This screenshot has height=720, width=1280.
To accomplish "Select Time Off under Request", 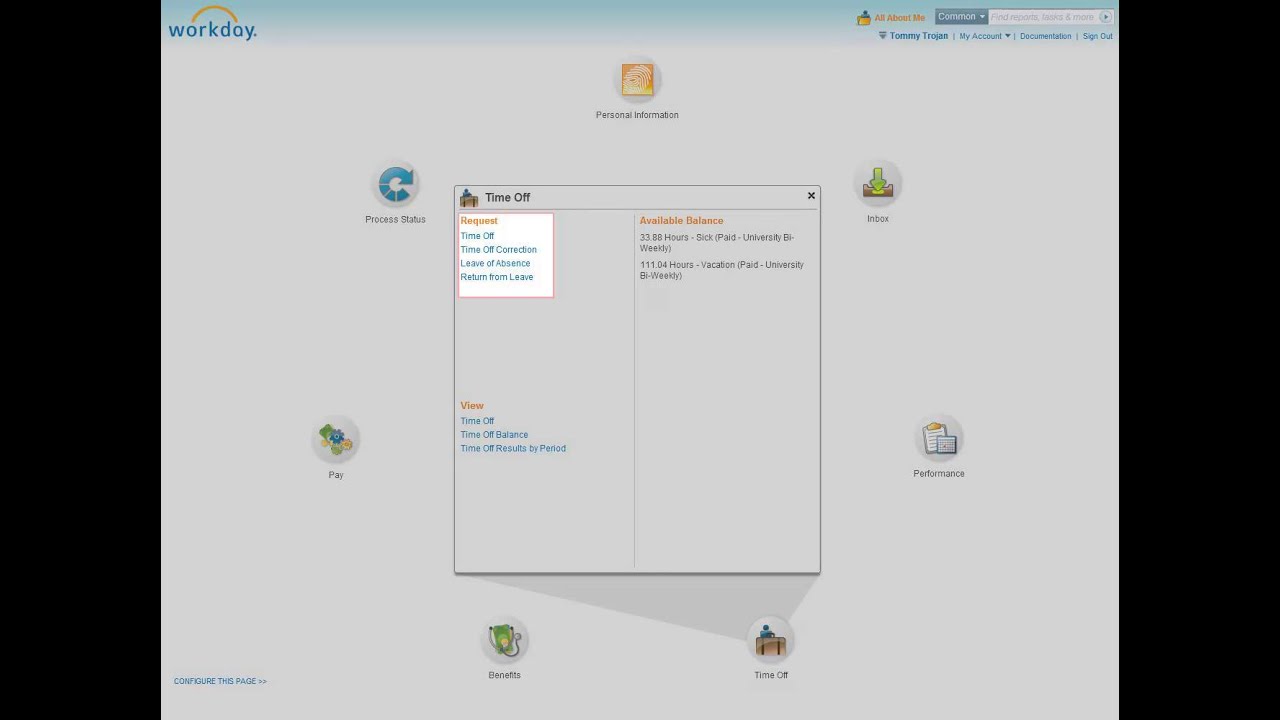I will pos(477,236).
